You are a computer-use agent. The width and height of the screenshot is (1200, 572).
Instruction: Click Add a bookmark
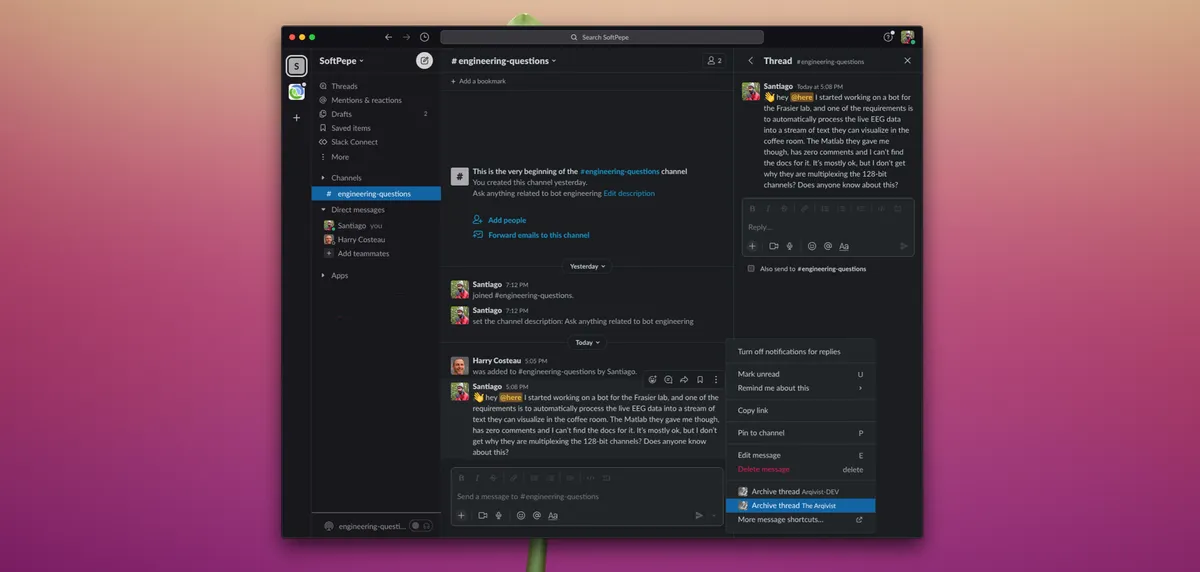click(x=479, y=81)
